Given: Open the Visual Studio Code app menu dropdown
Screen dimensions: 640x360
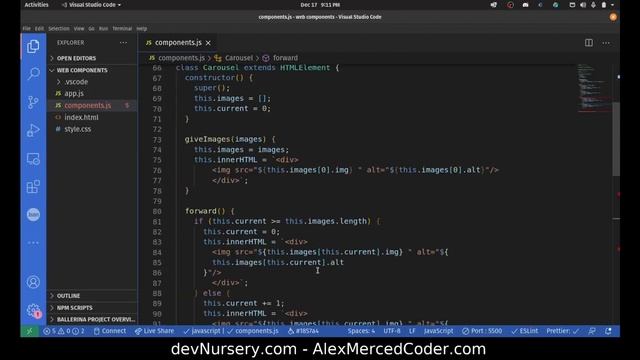Looking at the screenshot, I should [91, 5].
